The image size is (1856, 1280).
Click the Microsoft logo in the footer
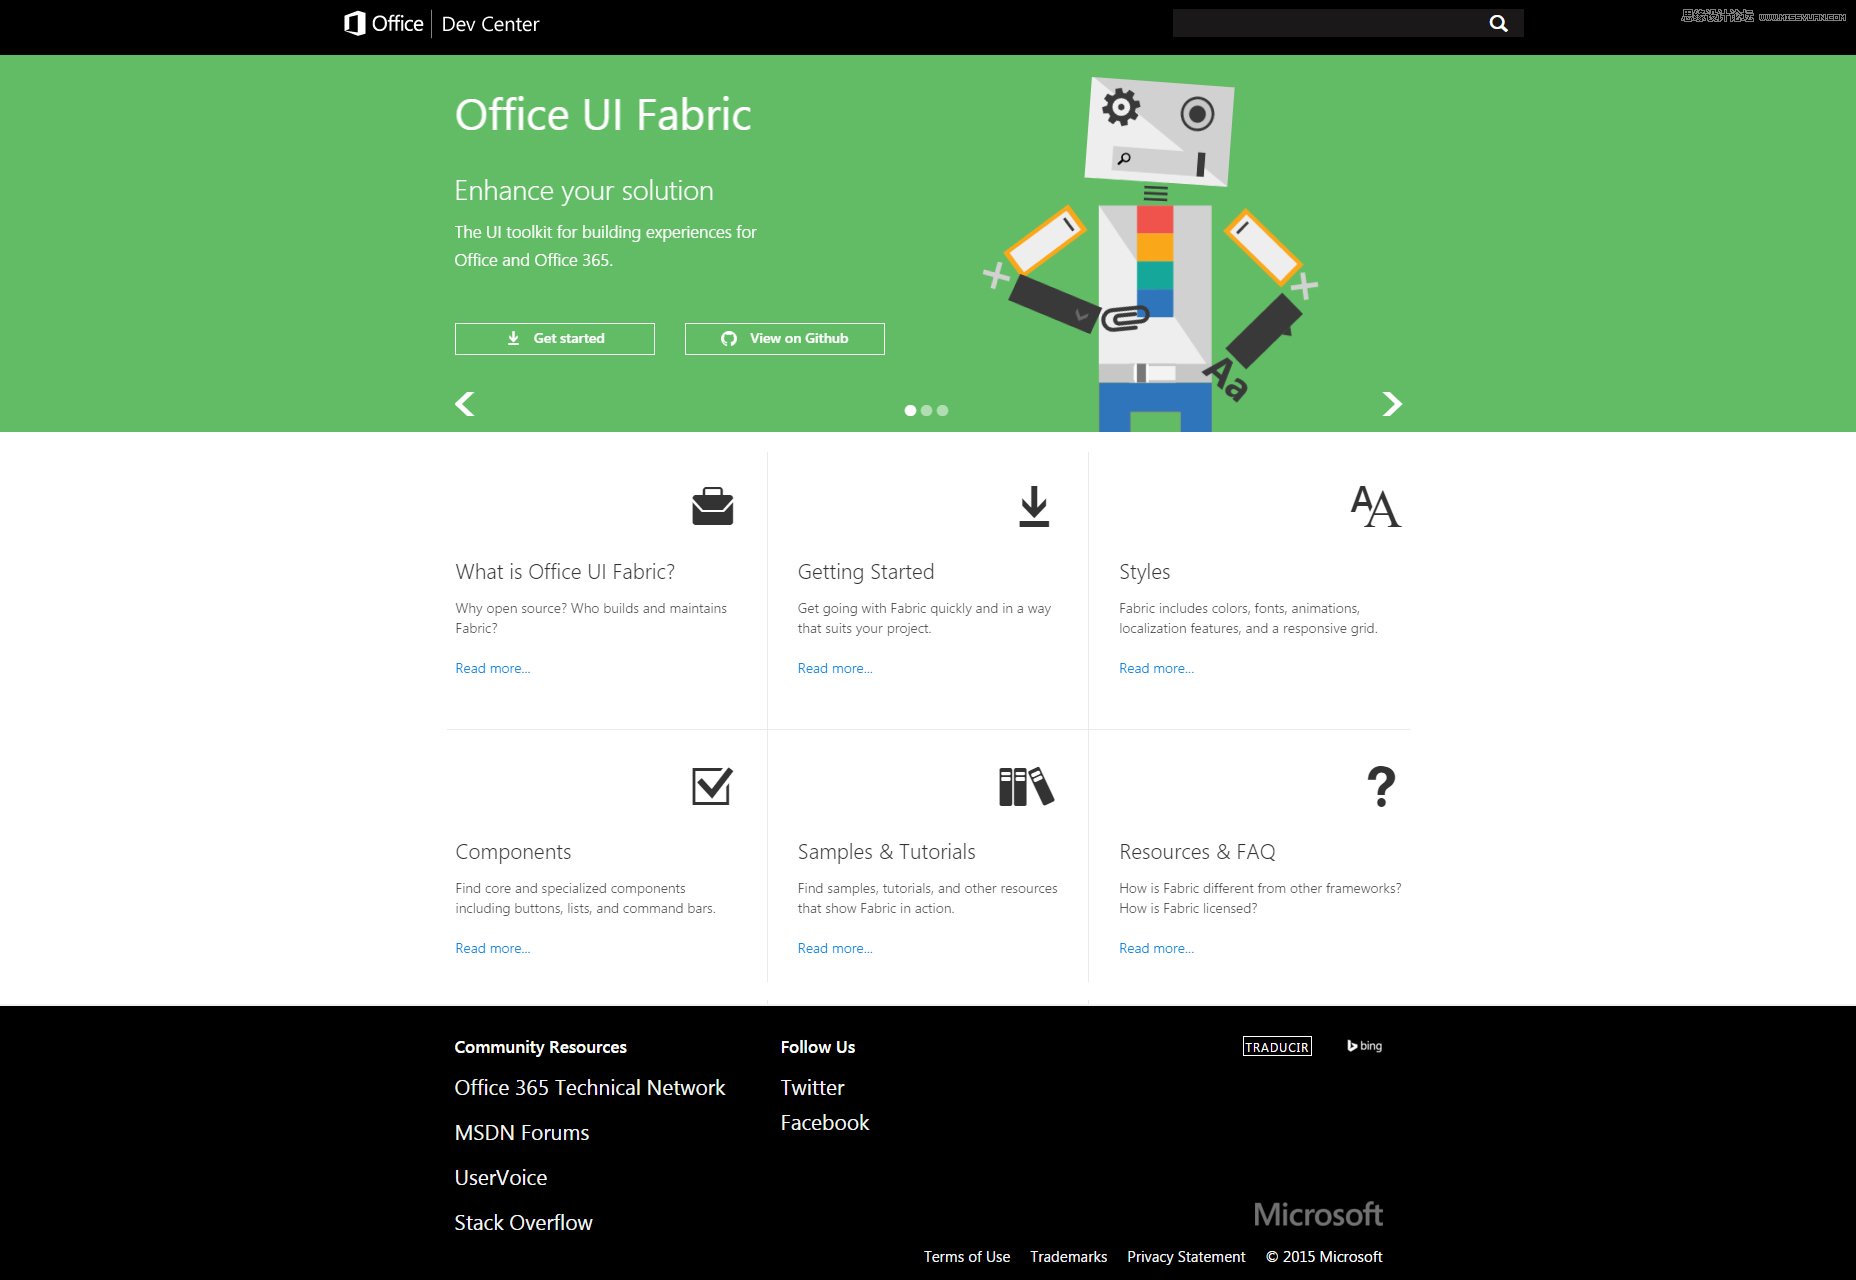pos(1318,1214)
